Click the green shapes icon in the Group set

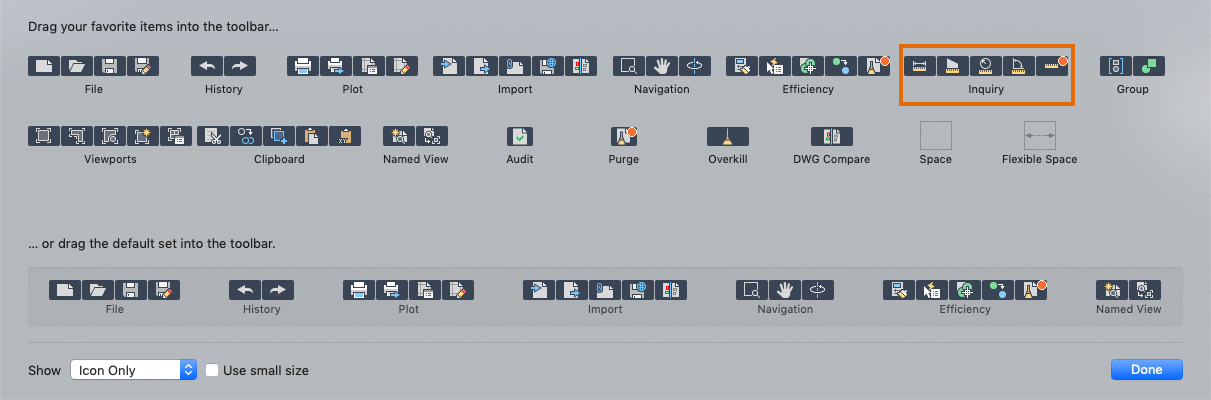click(1150, 67)
